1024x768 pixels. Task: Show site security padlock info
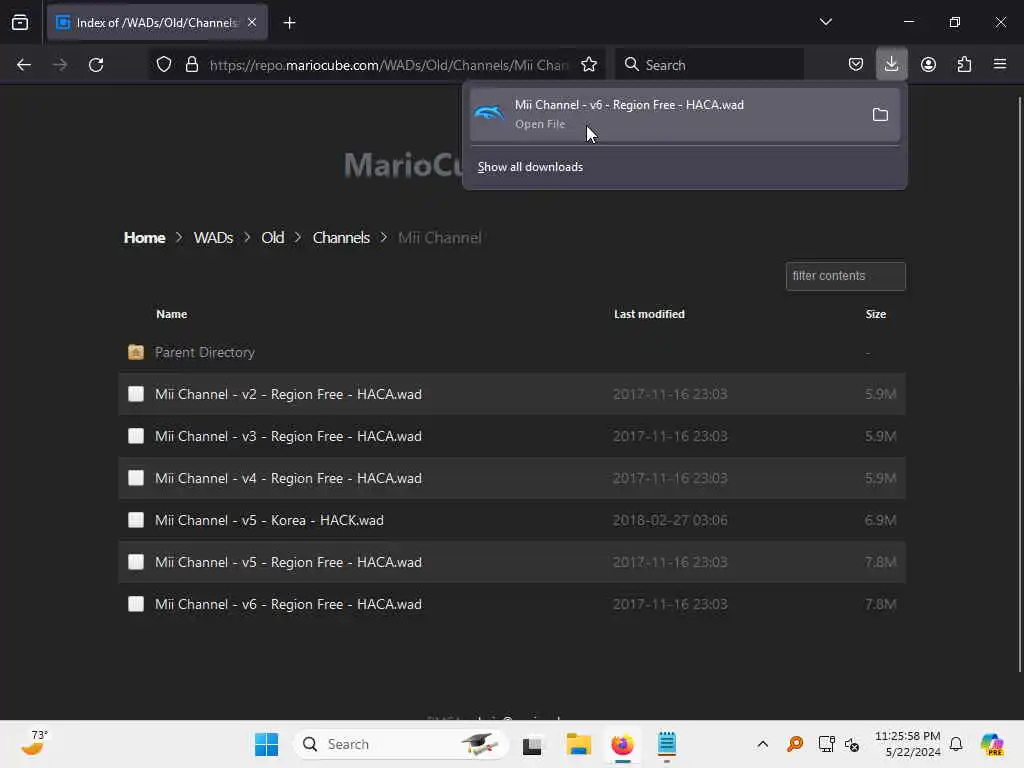[x=191, y=65]
